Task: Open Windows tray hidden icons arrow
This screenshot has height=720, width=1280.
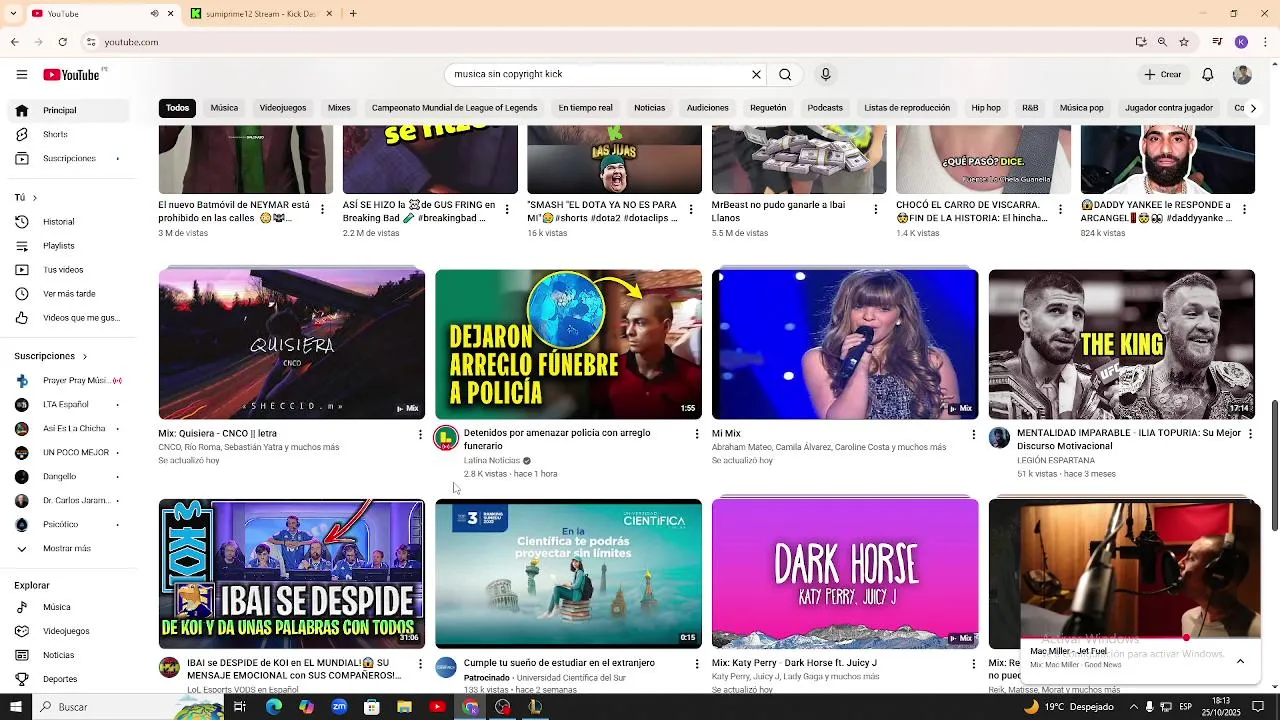Action: [1133, 707]
